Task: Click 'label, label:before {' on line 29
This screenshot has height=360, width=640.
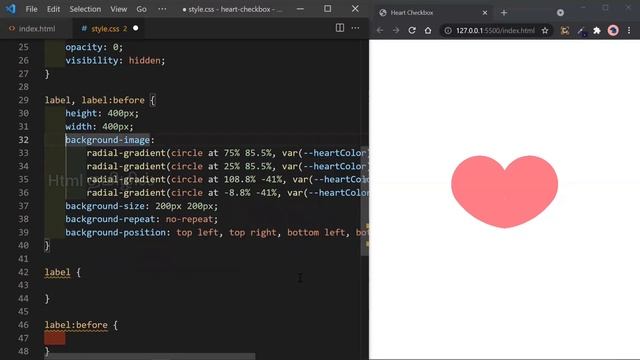Action: pos(100,100)
